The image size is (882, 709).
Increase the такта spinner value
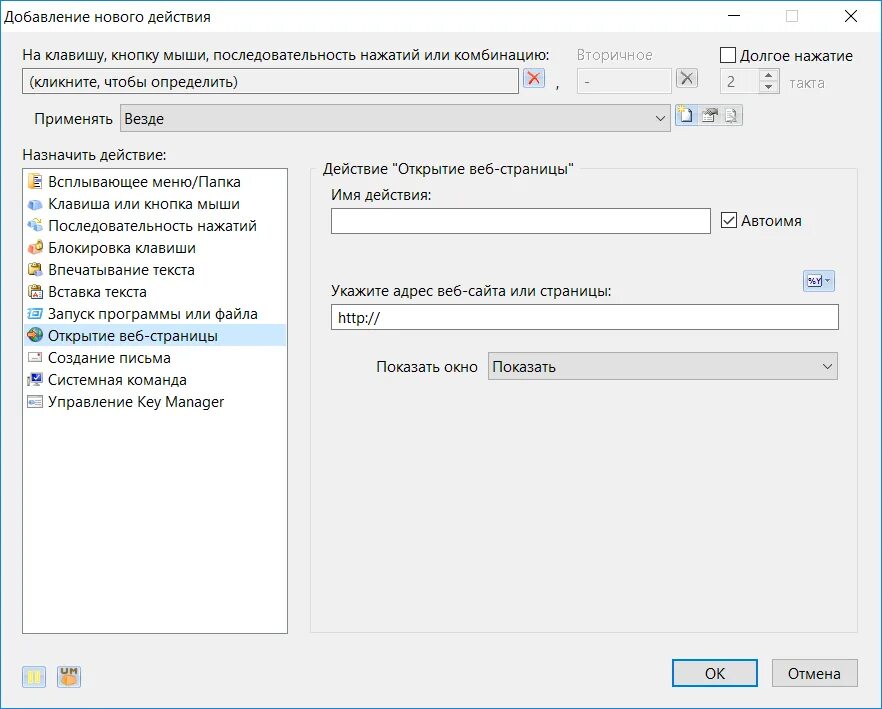pos(768,75)
